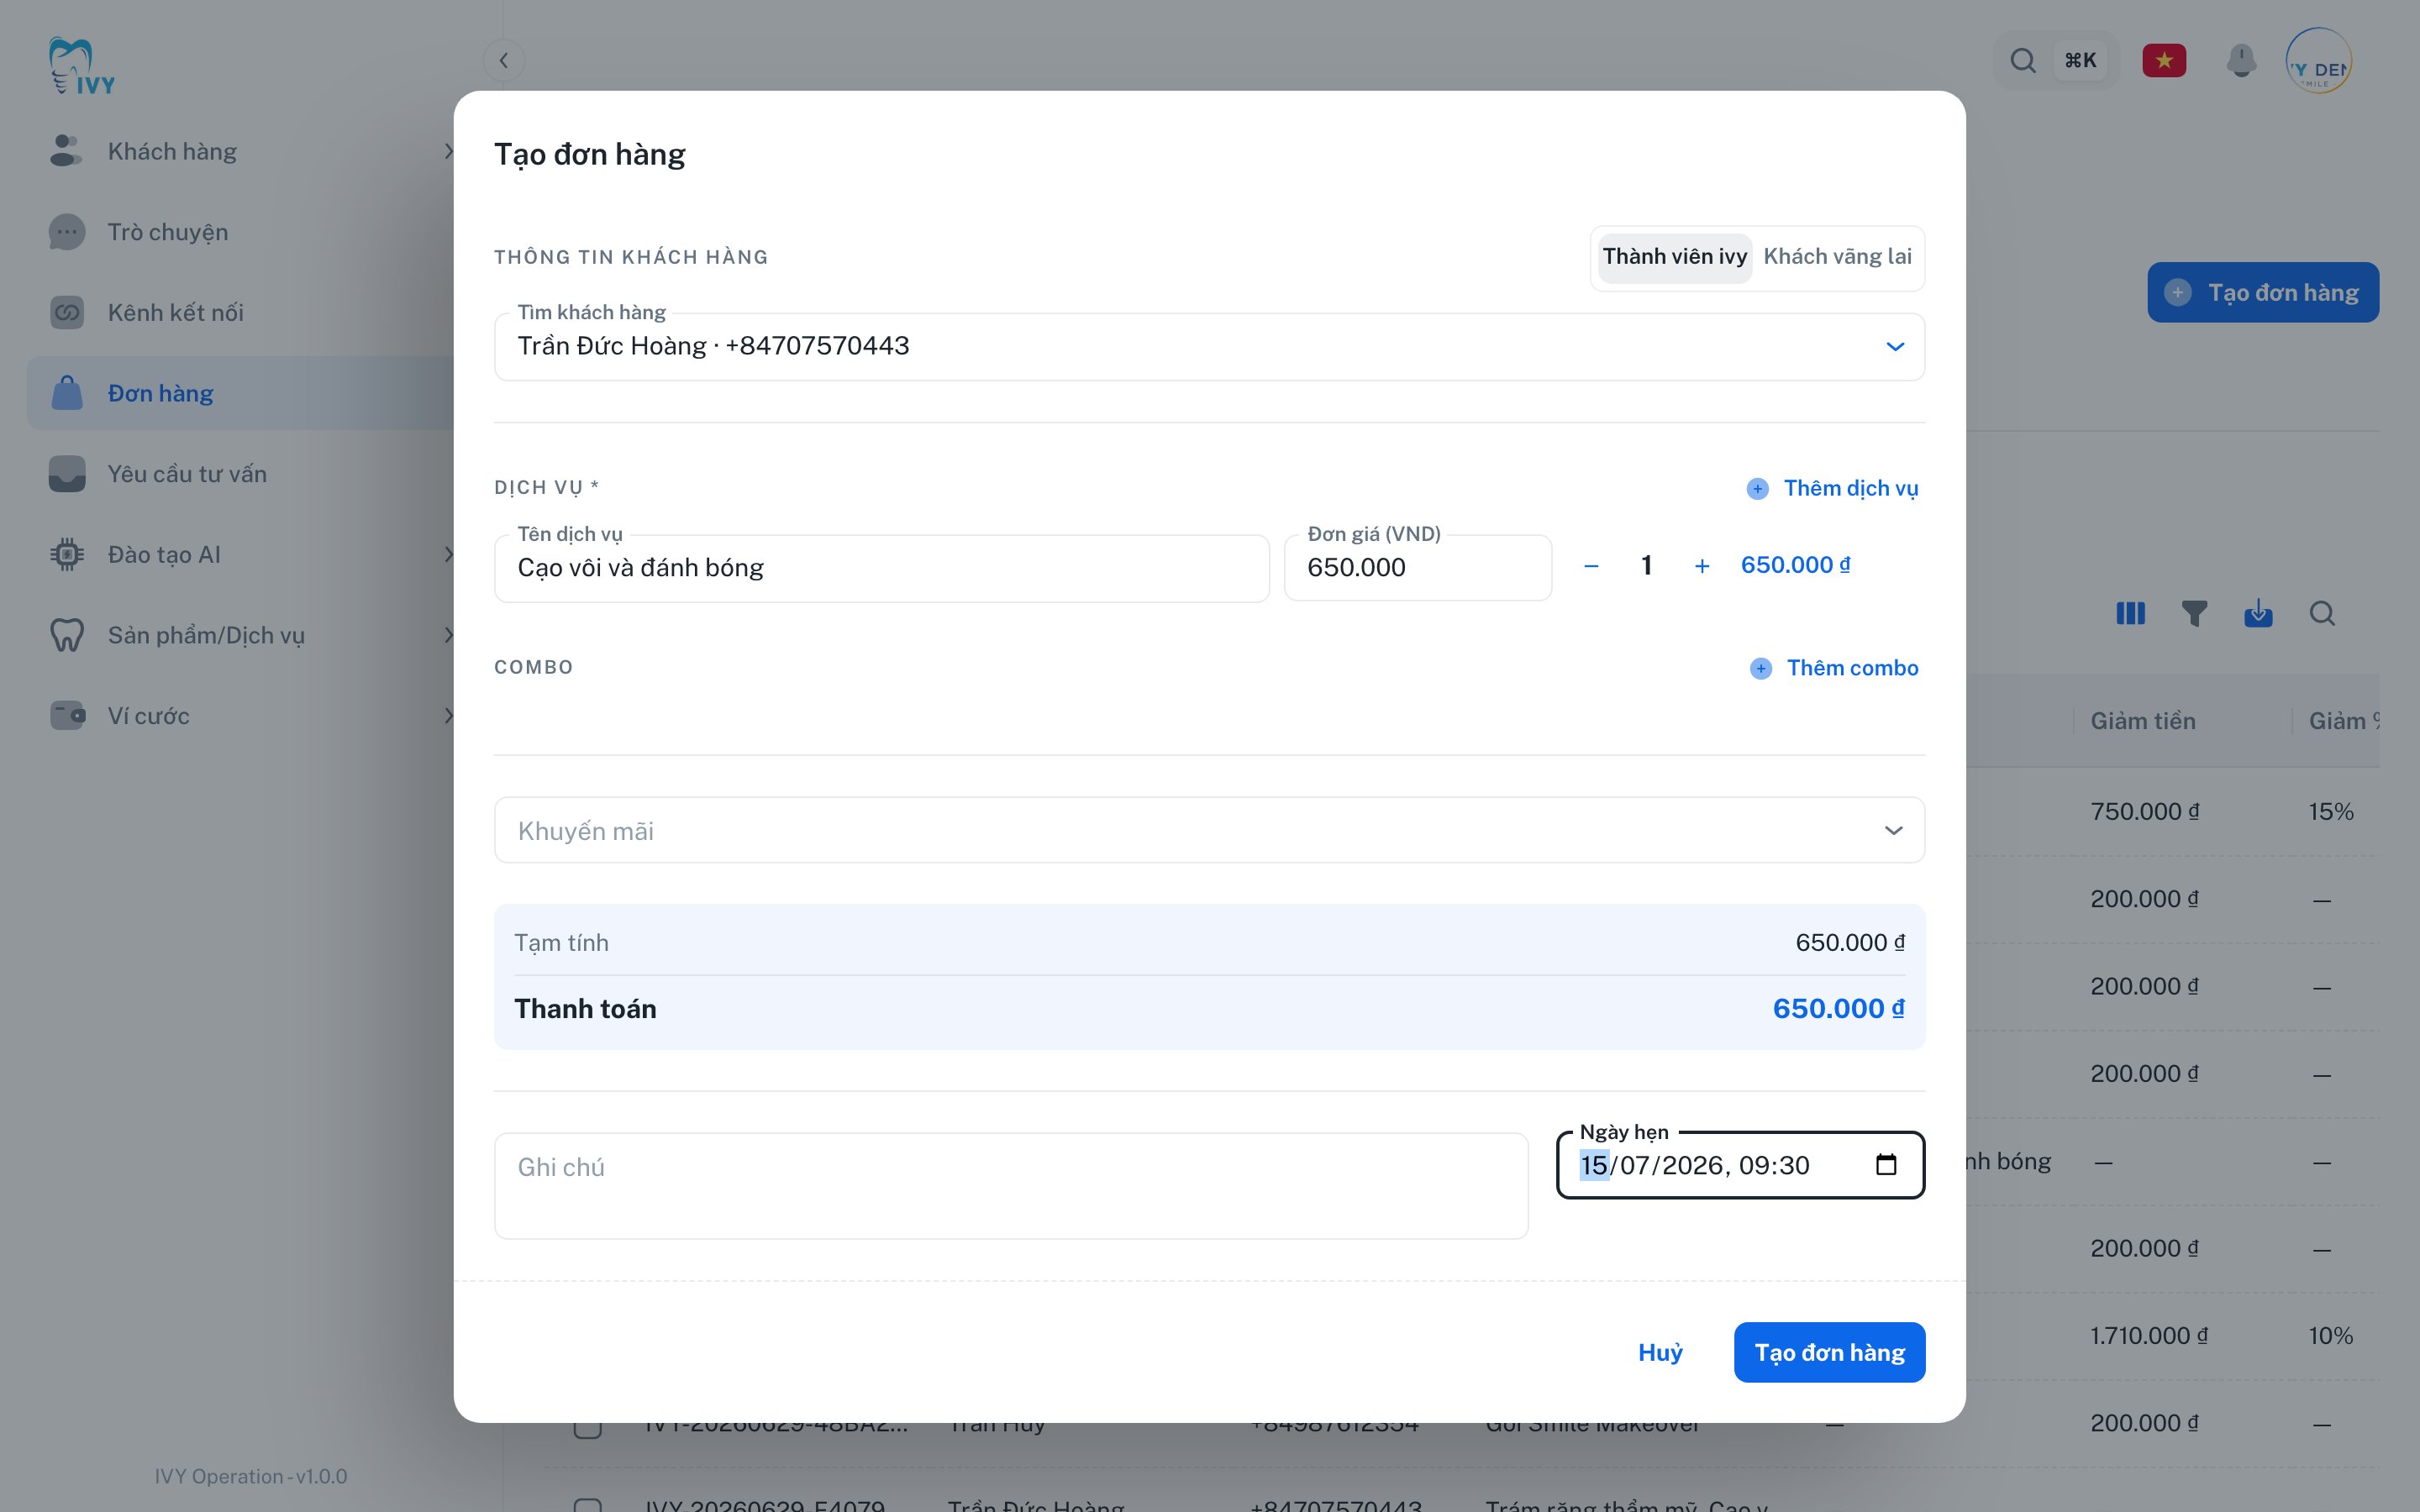Open Đào tạo AI chip icon

[x=66, y=555]
